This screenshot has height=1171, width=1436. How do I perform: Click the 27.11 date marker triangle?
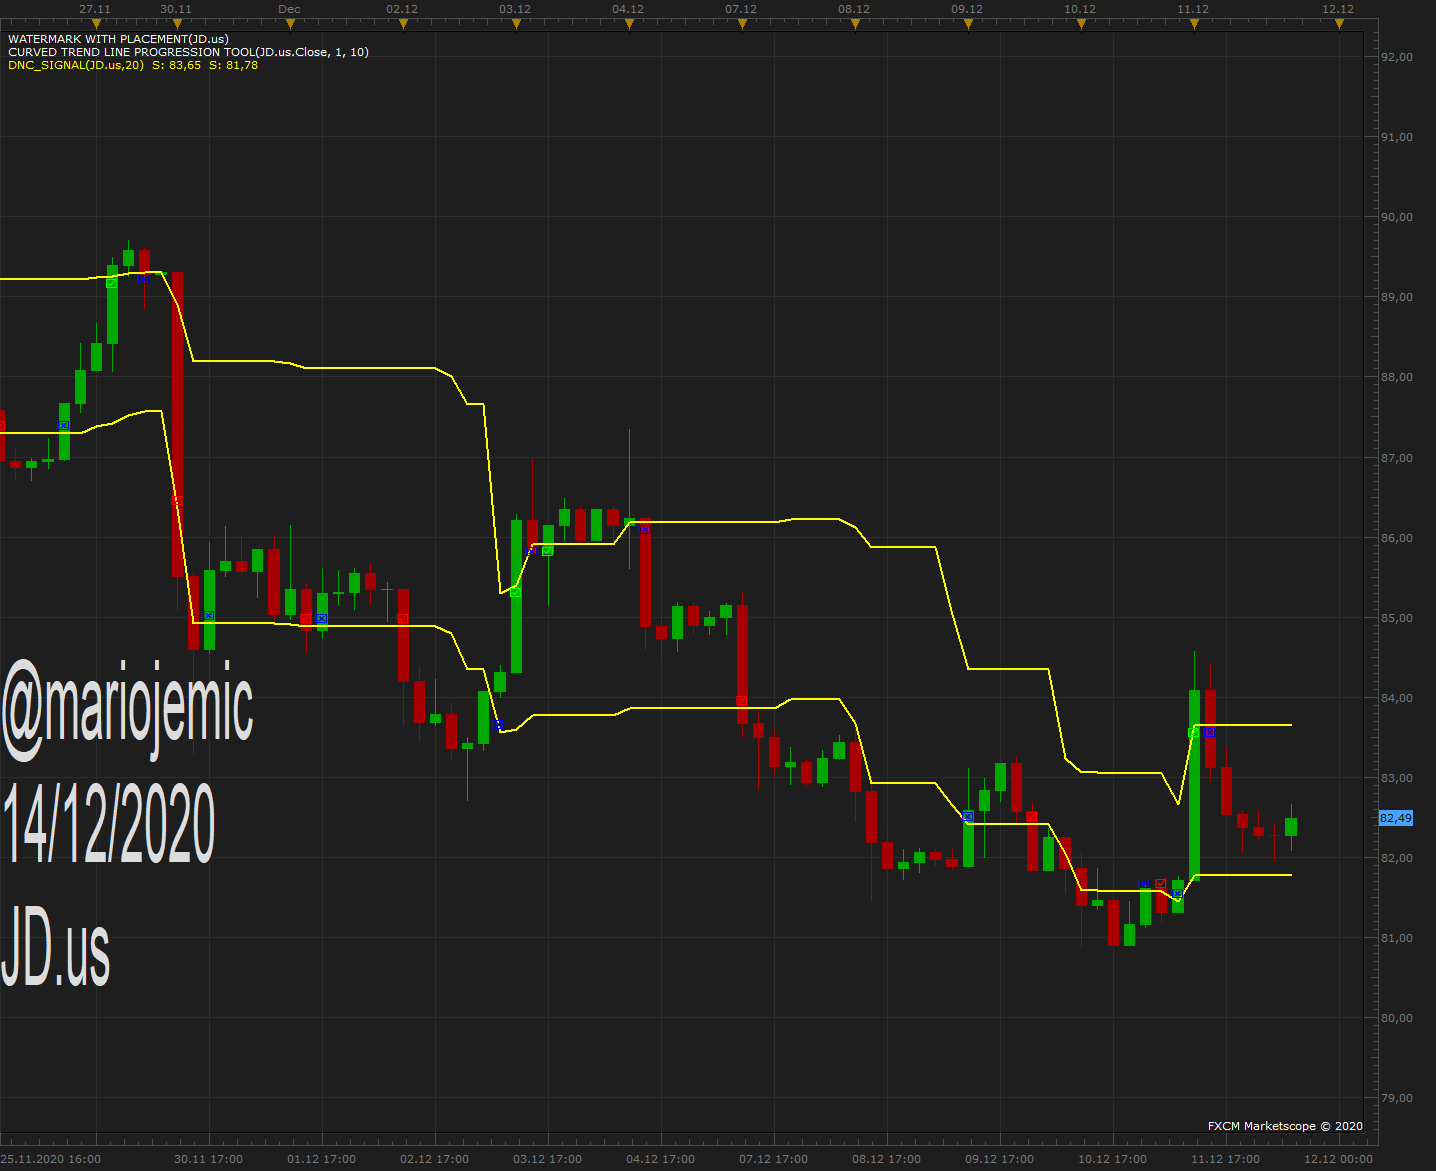click(96, 24)
